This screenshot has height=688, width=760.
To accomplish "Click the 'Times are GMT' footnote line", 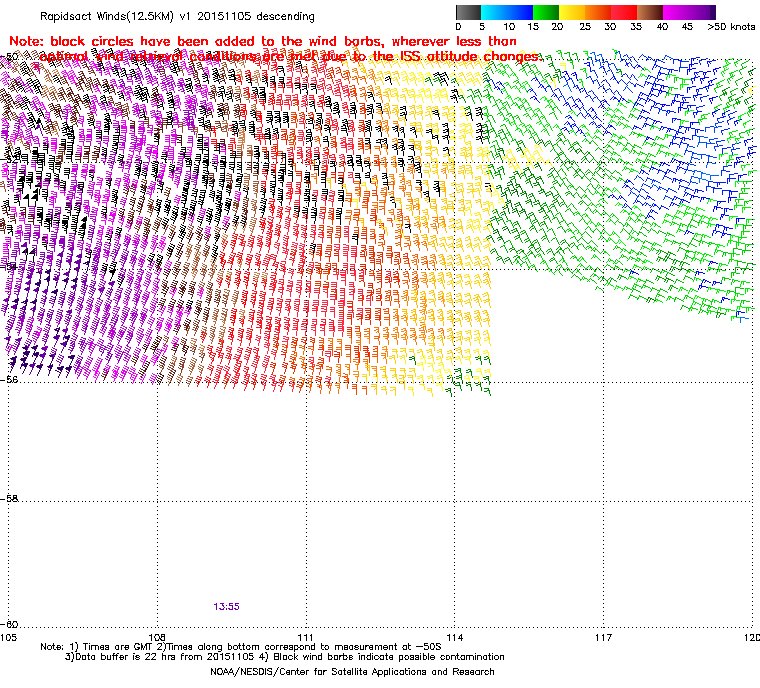I will tap(241, 647).
